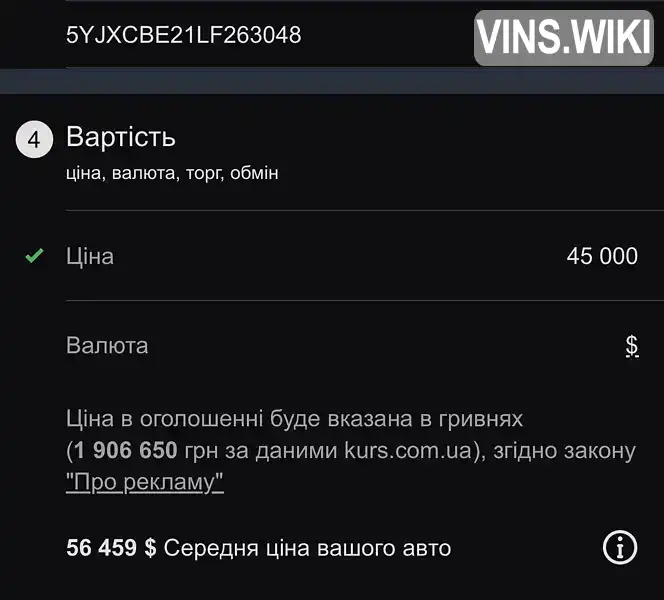
Task: Open the $ currency selector
Action: [632, 346]
